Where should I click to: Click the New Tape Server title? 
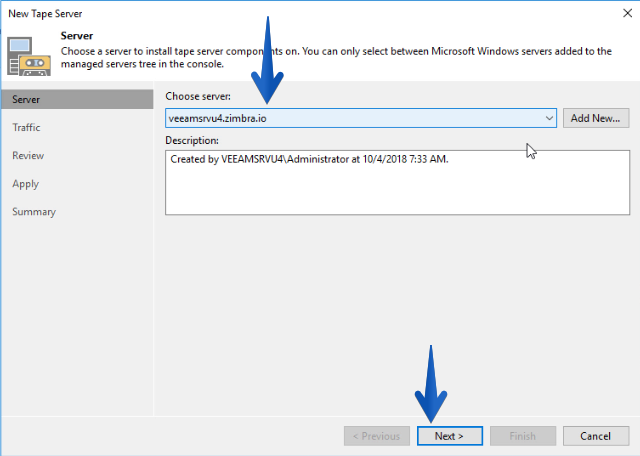point(45,13)
